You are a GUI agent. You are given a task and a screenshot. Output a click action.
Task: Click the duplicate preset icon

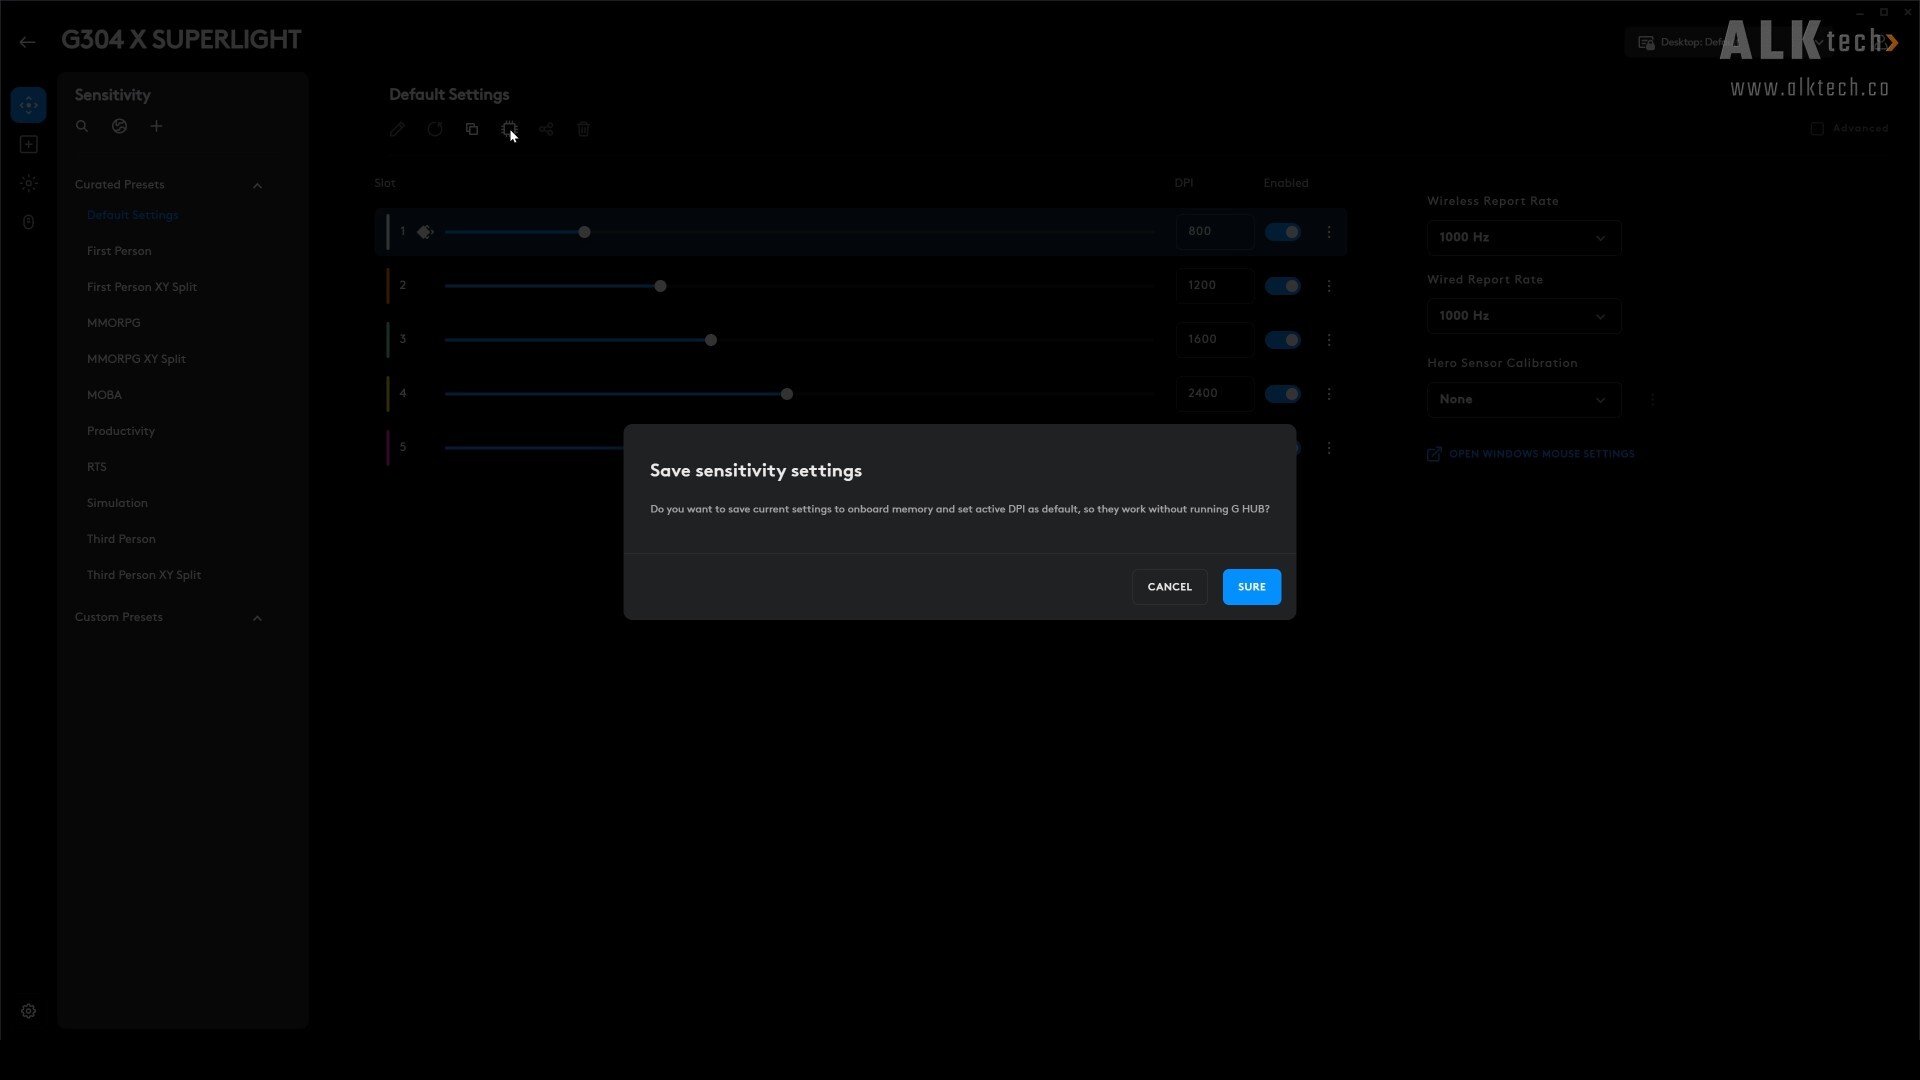472,129
